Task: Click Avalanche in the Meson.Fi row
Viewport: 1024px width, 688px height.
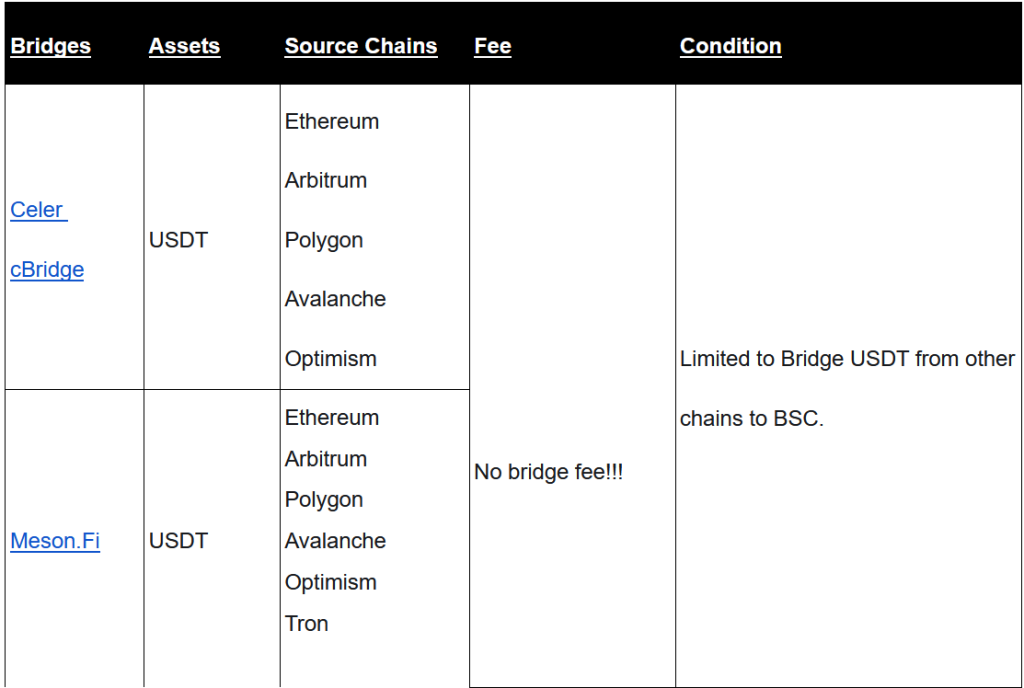Action: (335, 541)
